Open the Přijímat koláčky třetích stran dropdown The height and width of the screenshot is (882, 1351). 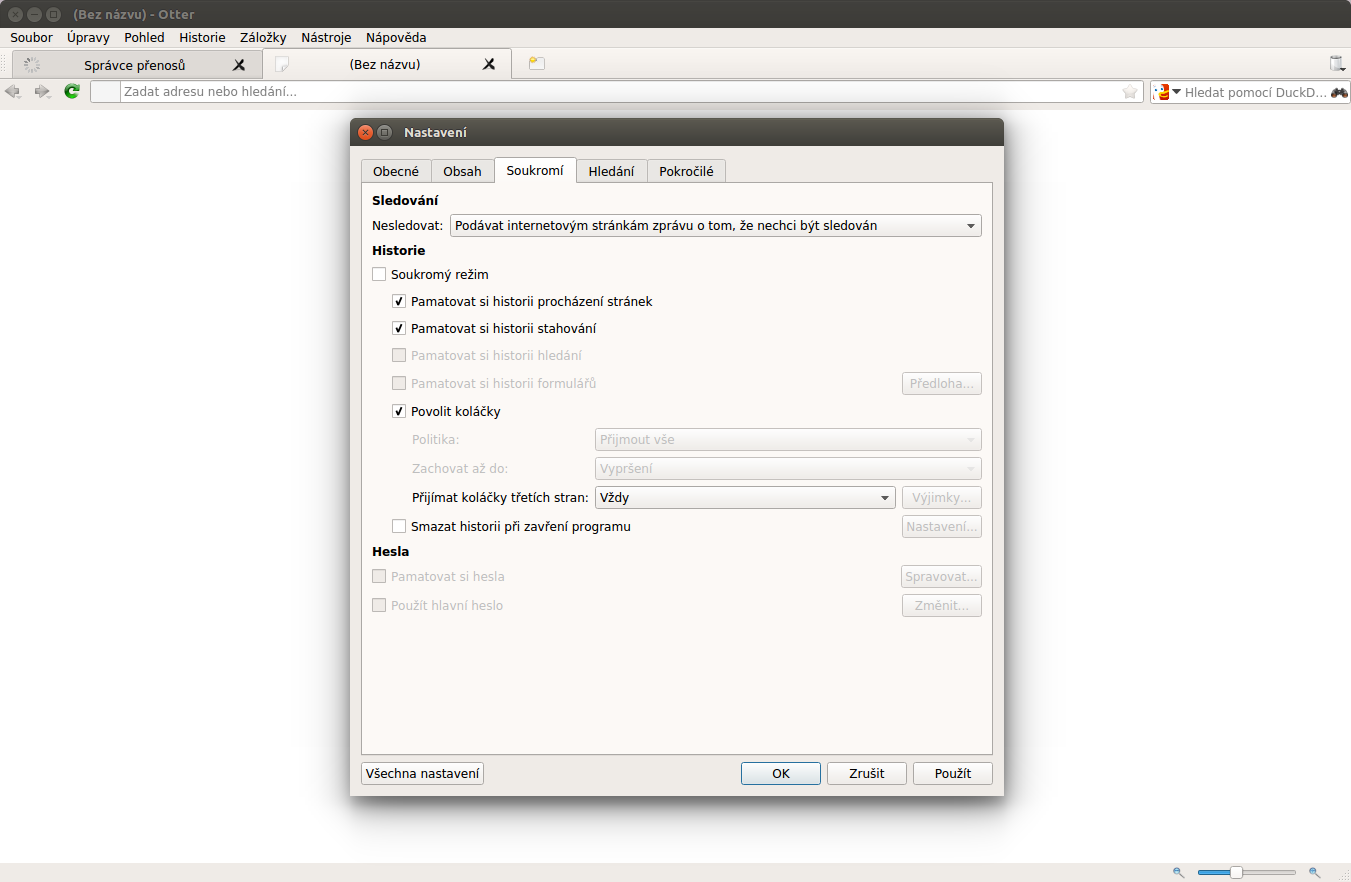(745, 497)
